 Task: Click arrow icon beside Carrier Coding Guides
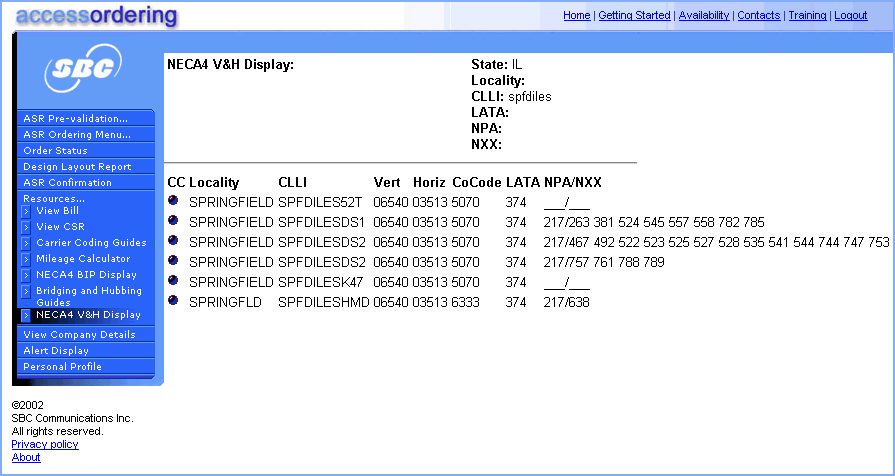click(x=26, y=243)
